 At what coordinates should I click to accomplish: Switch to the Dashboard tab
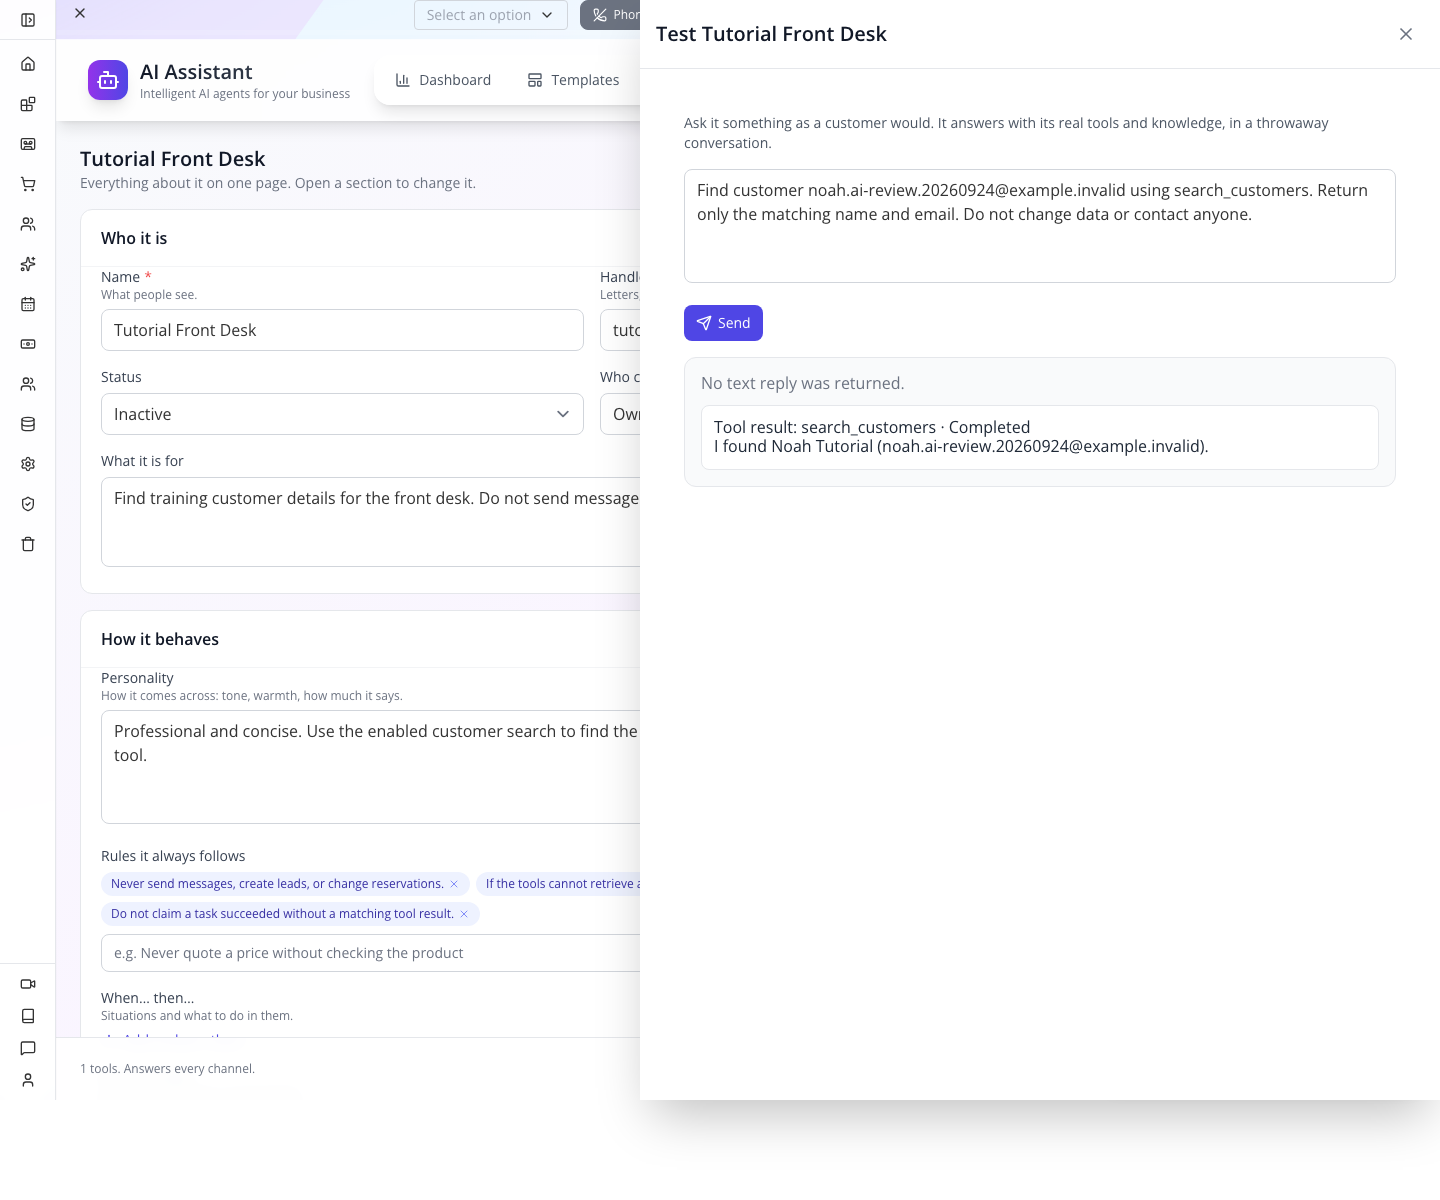[x=443, y=80]
